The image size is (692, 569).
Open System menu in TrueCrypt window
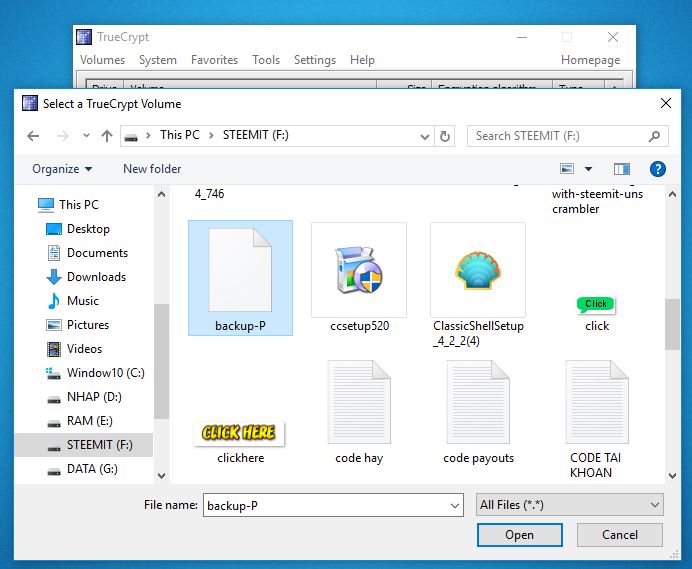pos(158,60)
